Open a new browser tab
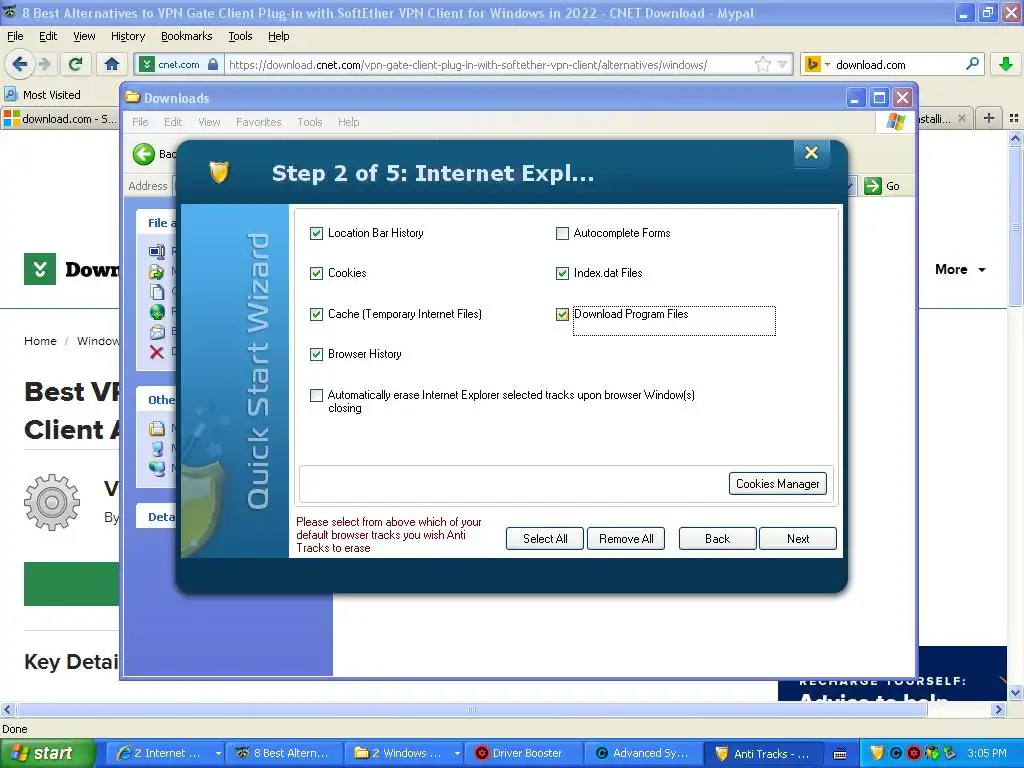Screen dimensions: 1024x768 coord(989,118)
